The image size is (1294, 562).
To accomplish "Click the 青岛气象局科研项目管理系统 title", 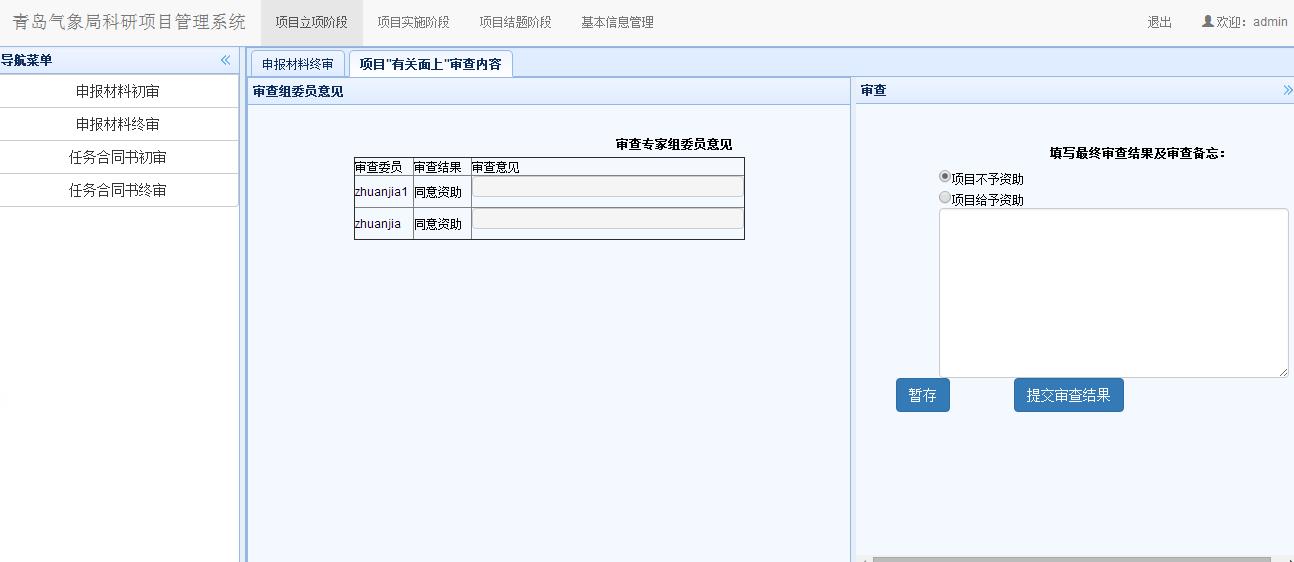I will pyautogui.click(x=129, y=22).
